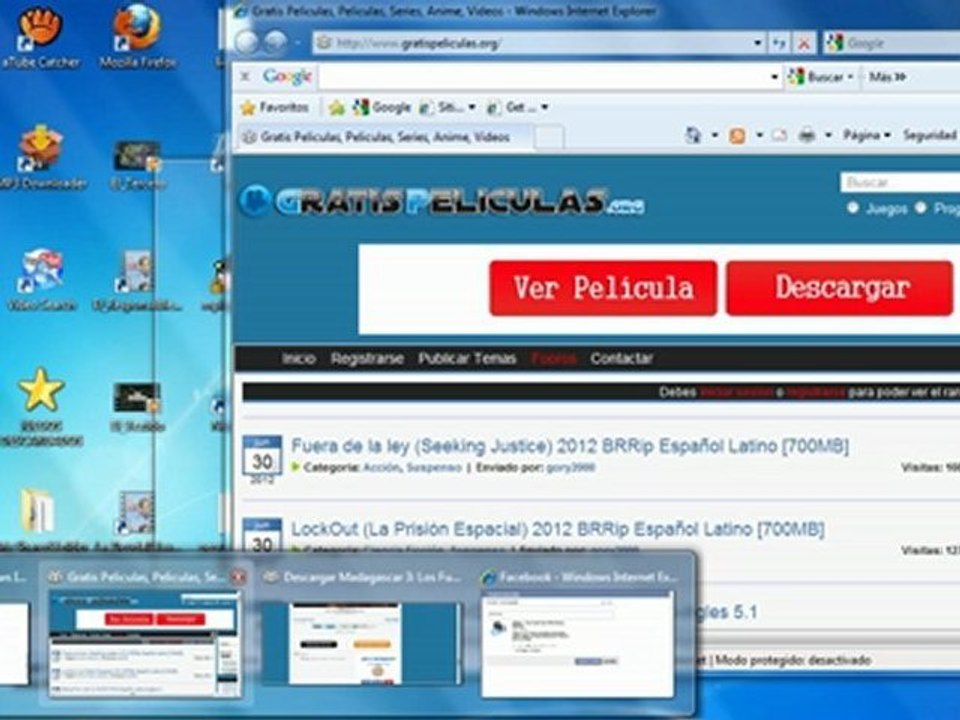
Task: Click the red registrarse link in the black notice bar
Action: point(816,392)
